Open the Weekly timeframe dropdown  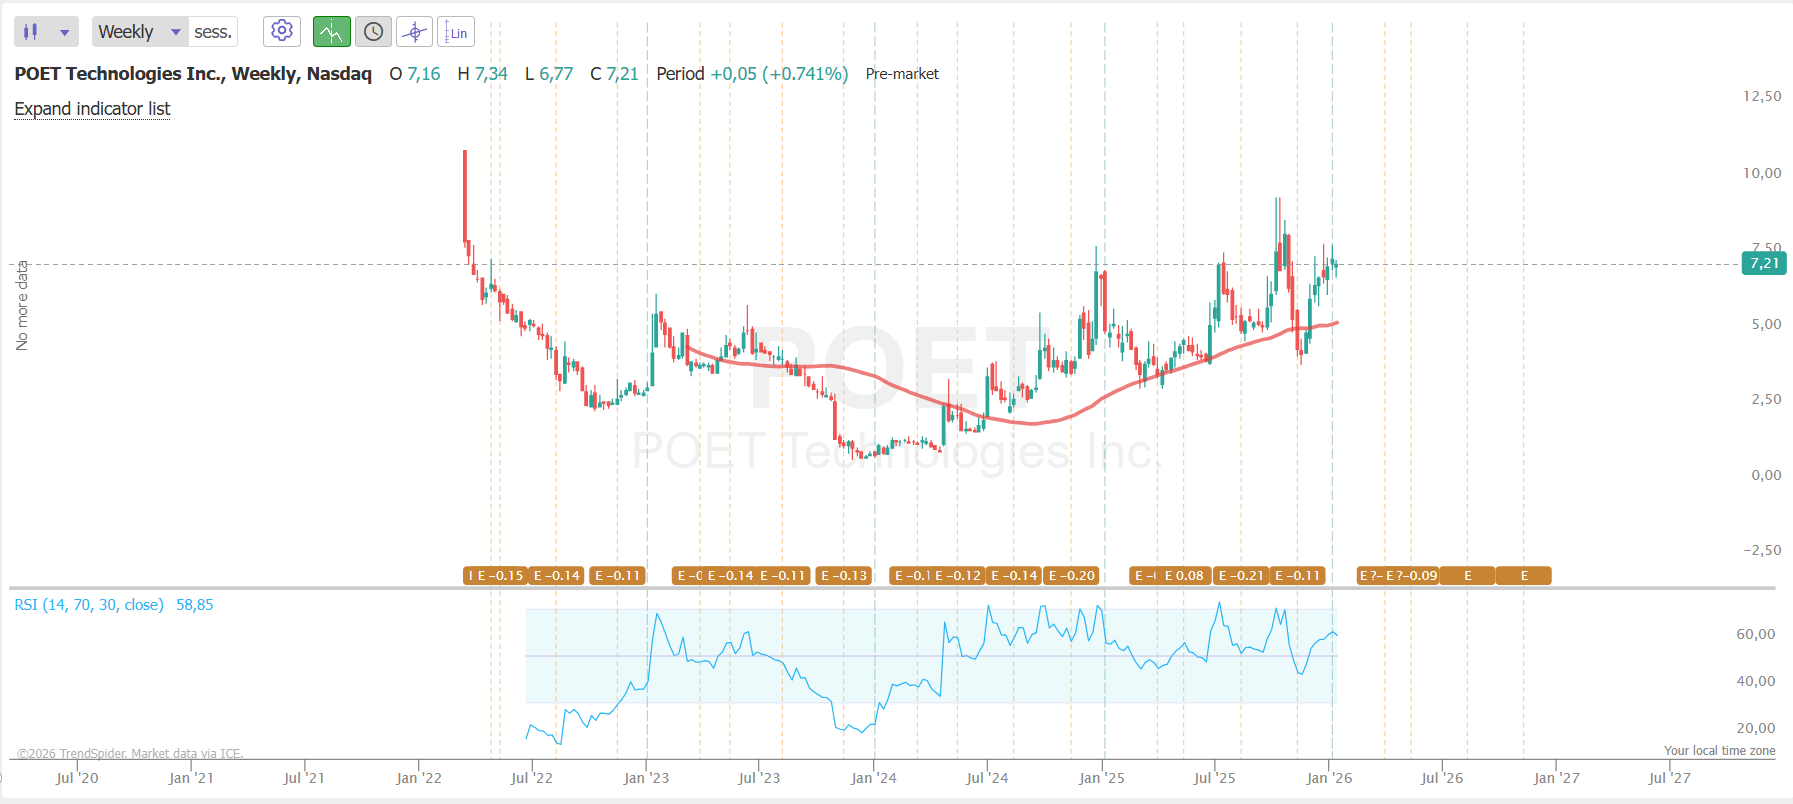(x=140, y=32)
